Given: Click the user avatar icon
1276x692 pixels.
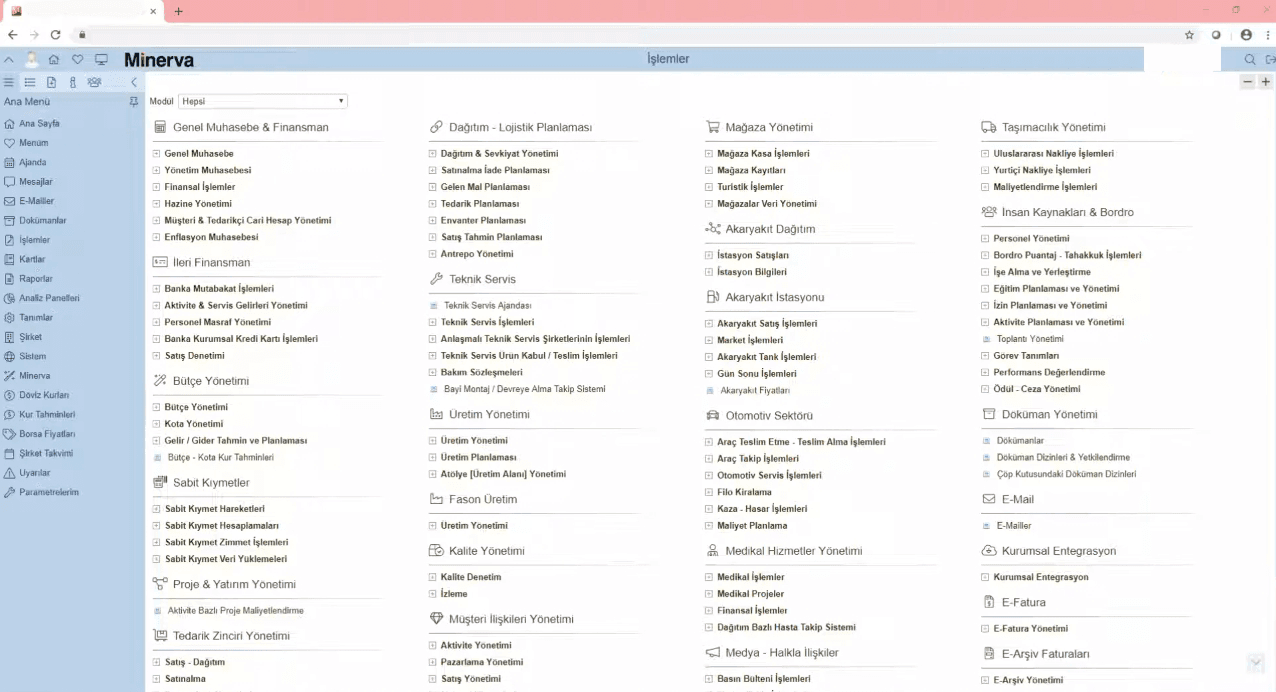Looking at the screenshot, I should point(32,60).
